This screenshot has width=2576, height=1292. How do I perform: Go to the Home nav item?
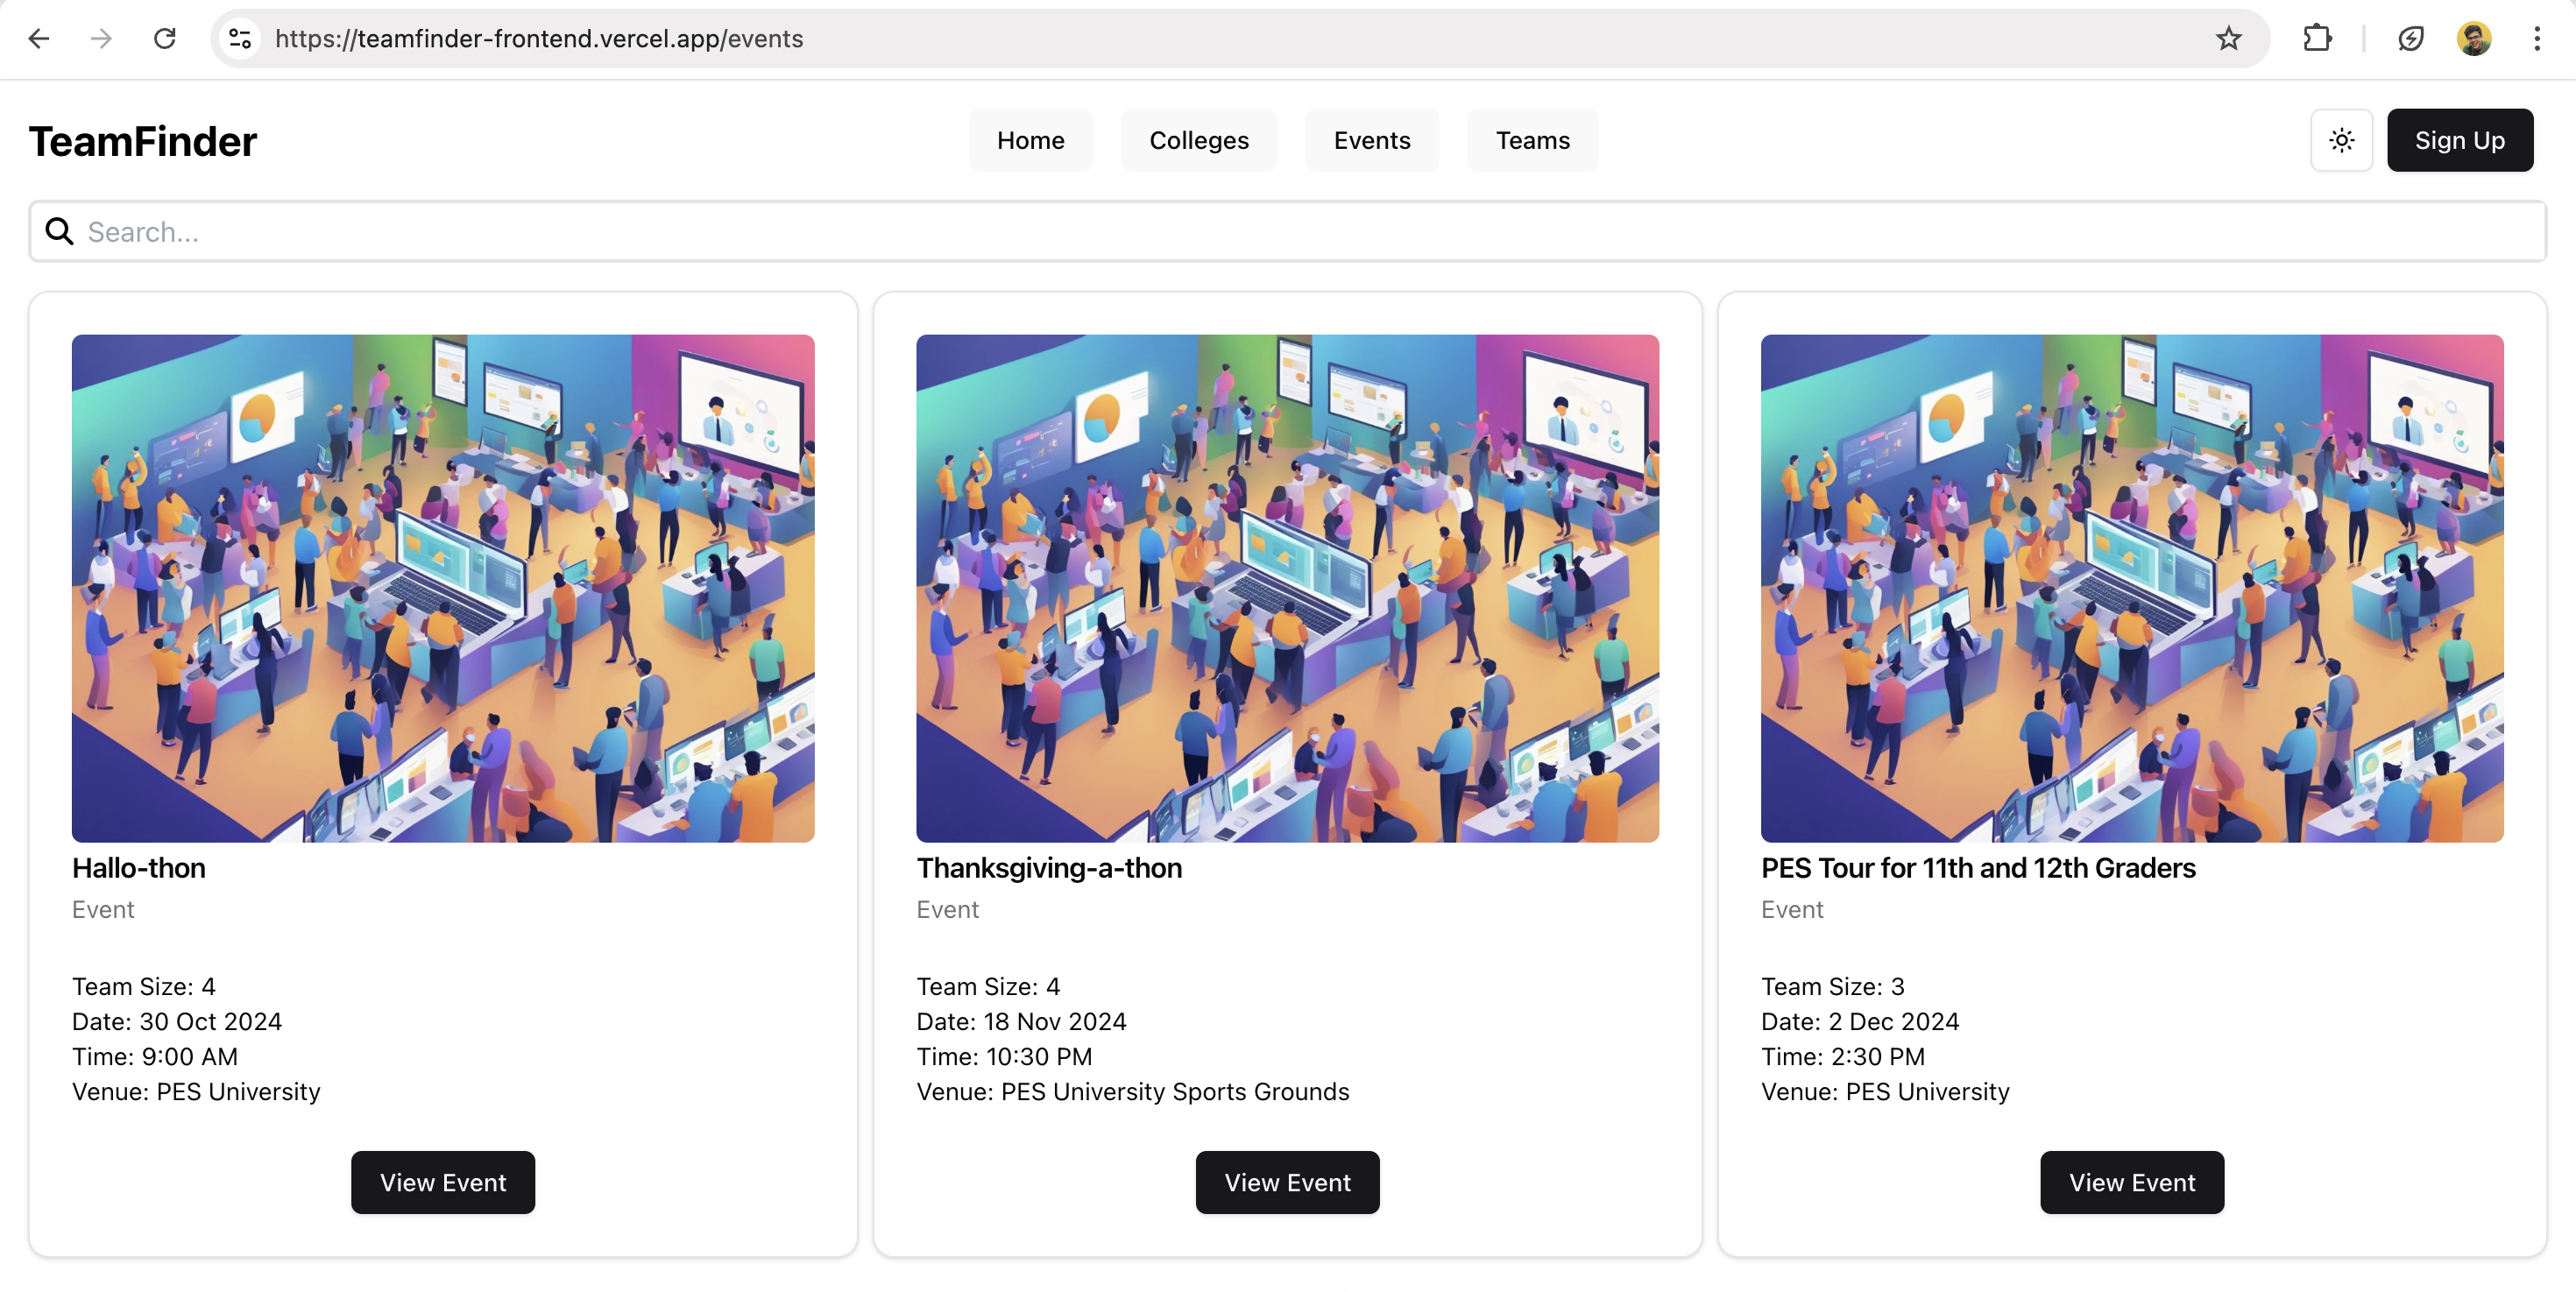click(x=1030, y=140)
